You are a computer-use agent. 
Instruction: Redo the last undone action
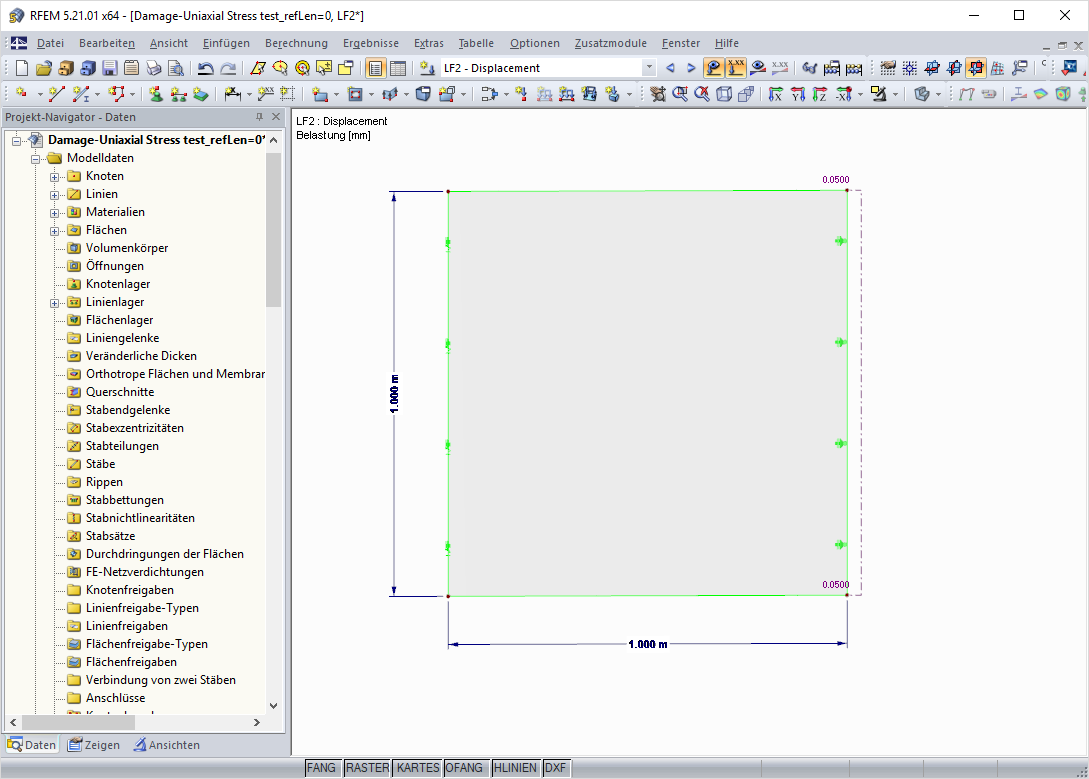click(228, 67)
